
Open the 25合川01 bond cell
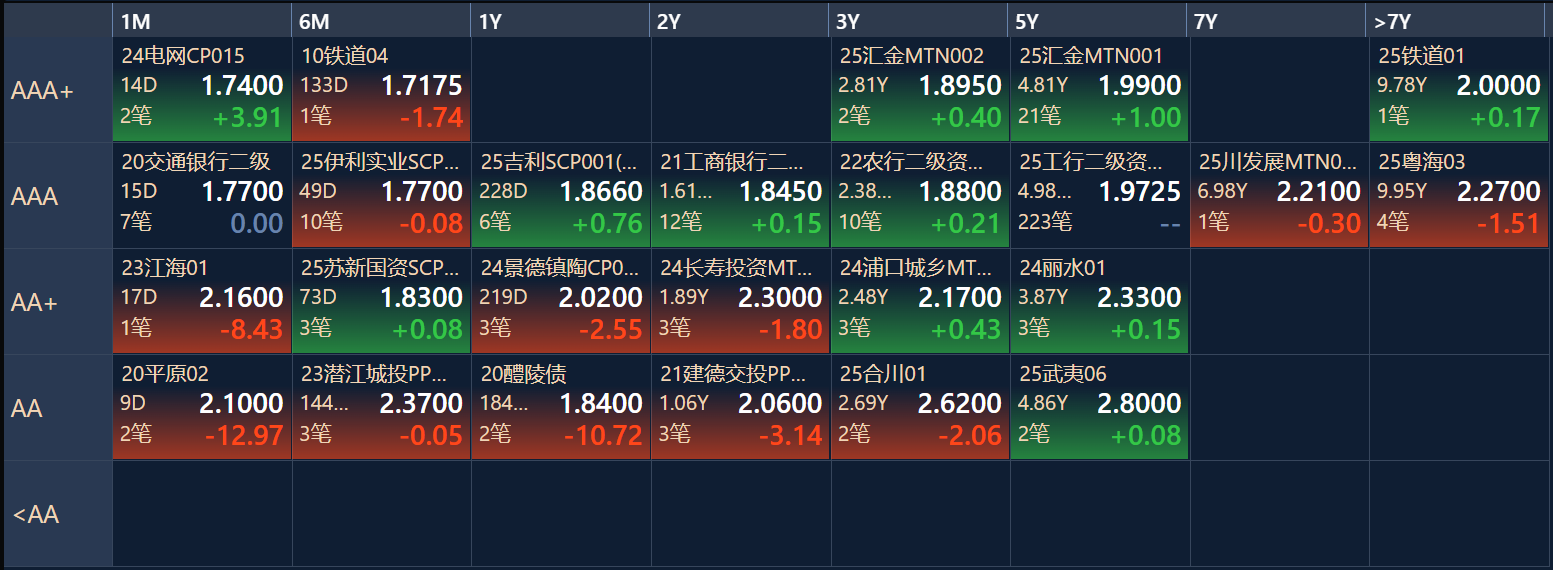point(920,408)
